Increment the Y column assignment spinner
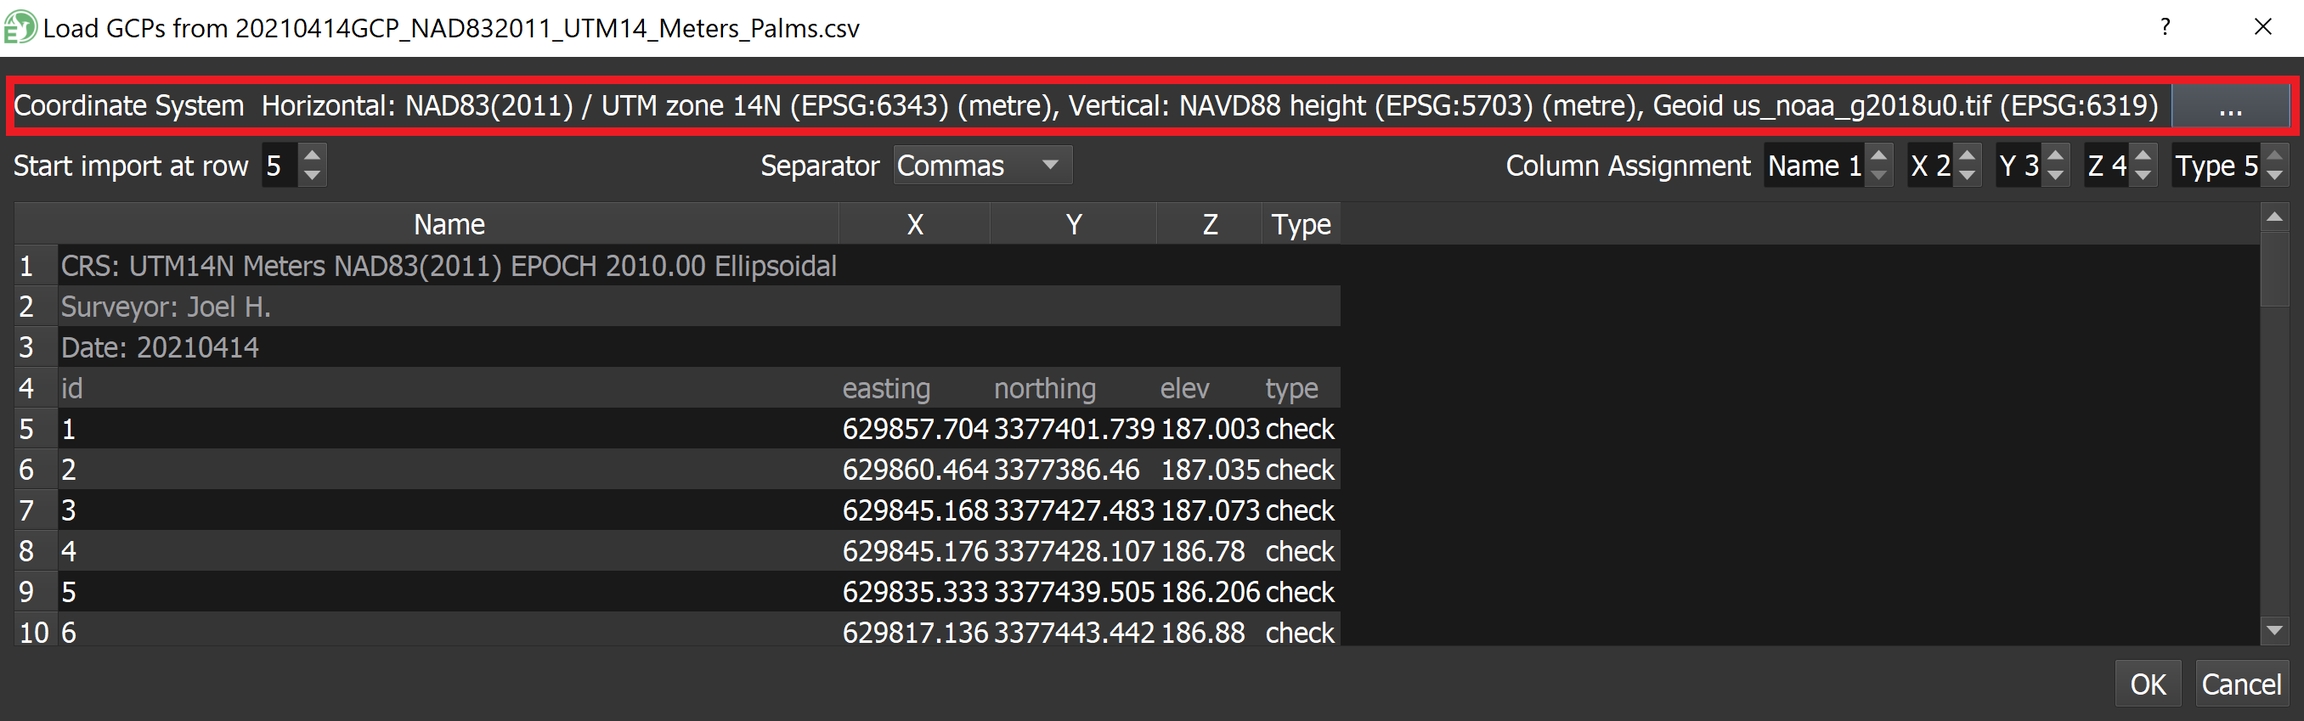This screenshot has height=721, width=2304. (2055, 156)
